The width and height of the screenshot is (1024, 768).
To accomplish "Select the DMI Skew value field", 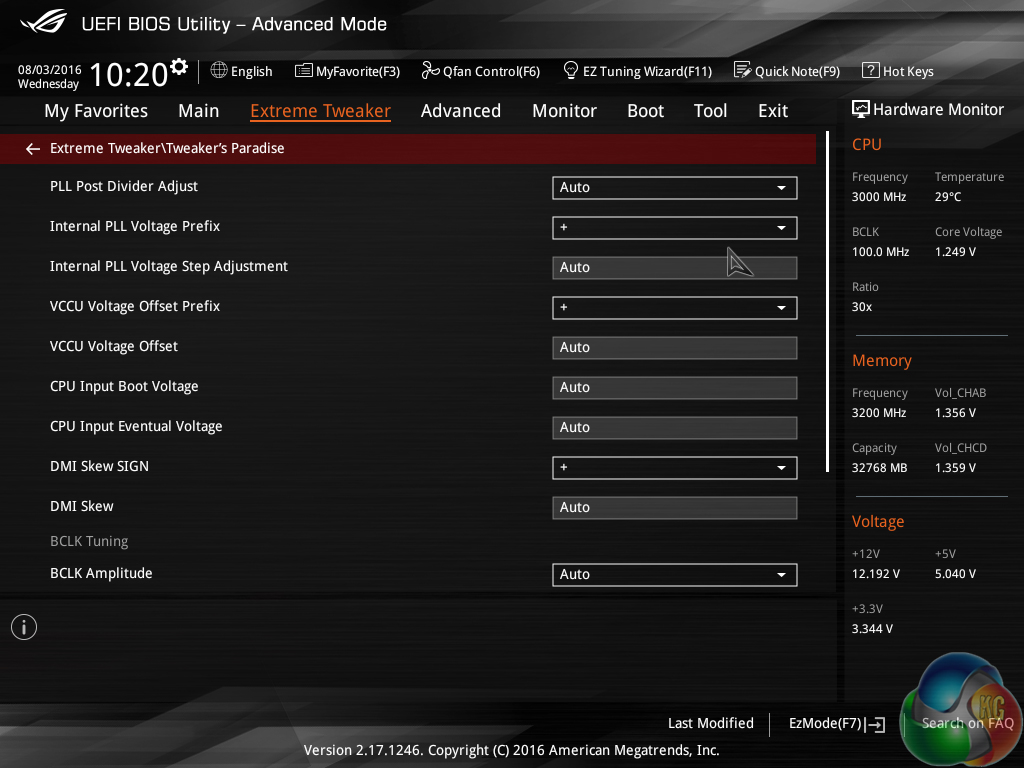I will click(x=675, y=507).
